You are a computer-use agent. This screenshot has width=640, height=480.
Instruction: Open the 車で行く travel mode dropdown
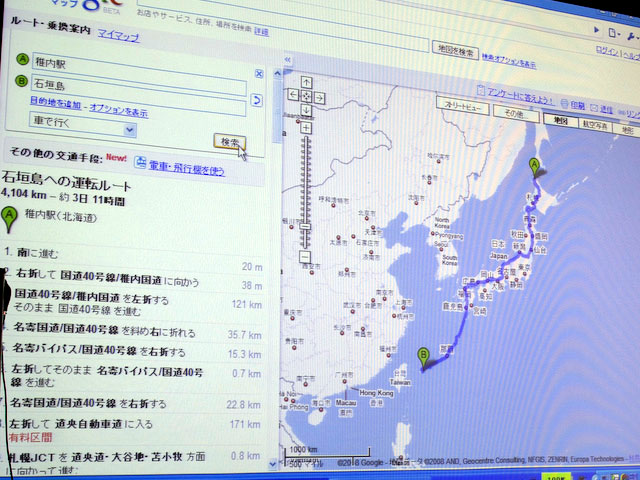pyautogui.click(x=82, y=125)
